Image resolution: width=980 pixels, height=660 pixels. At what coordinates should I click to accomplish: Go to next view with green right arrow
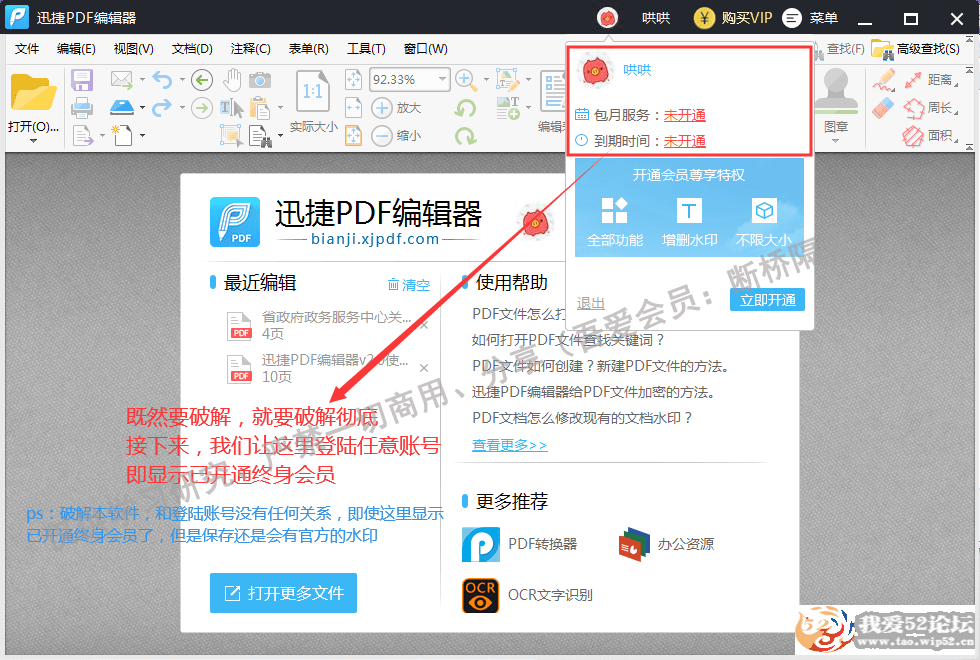point(201,108)
